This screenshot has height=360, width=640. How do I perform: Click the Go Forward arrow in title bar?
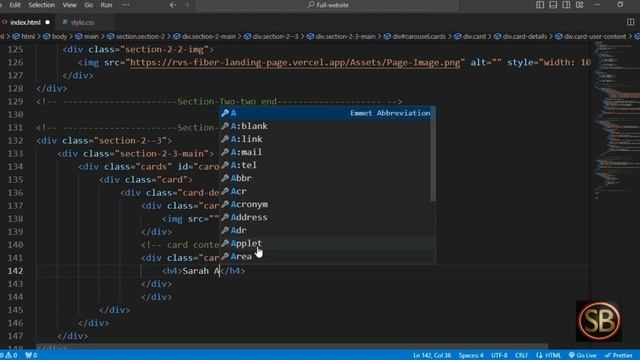point(187,5)
